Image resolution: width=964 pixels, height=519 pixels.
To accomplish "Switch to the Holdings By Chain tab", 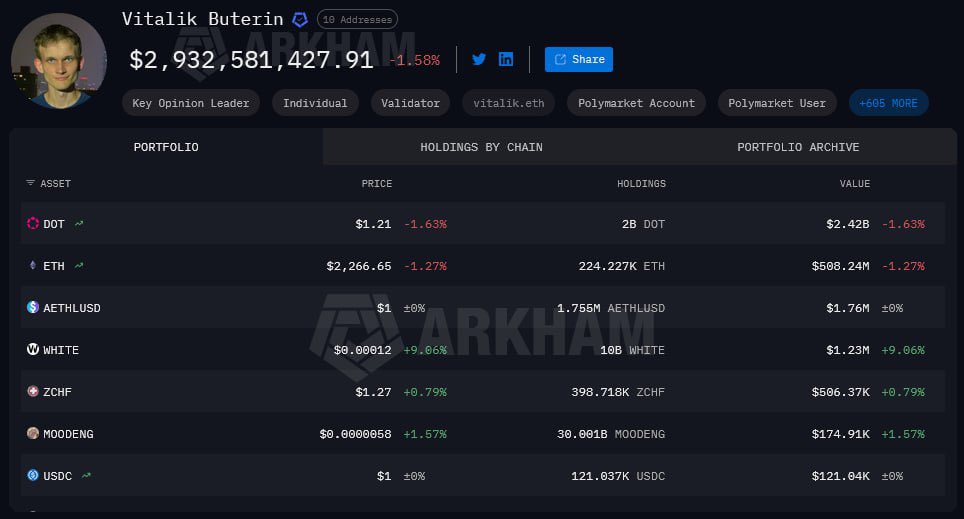I will pyautogui.click(x=481, y=147).
